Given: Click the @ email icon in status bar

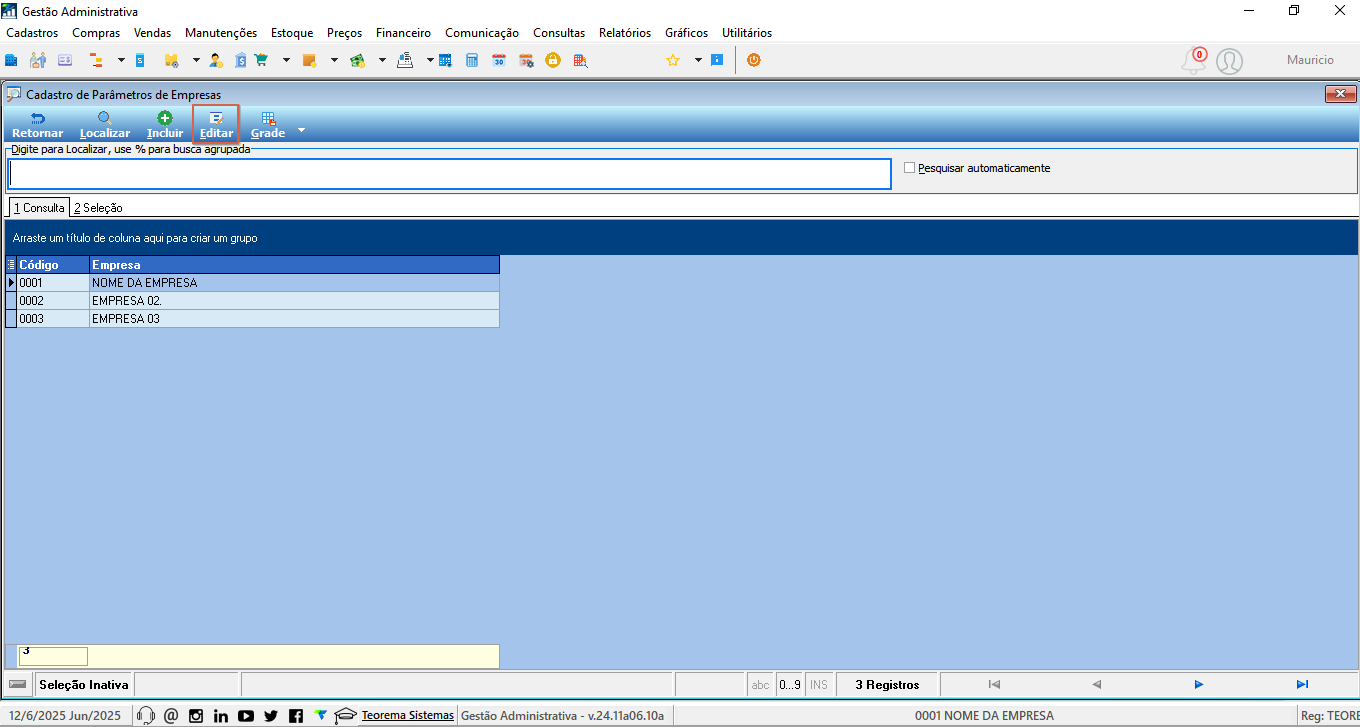Looking at the screenshot, I should coord(171,715).
